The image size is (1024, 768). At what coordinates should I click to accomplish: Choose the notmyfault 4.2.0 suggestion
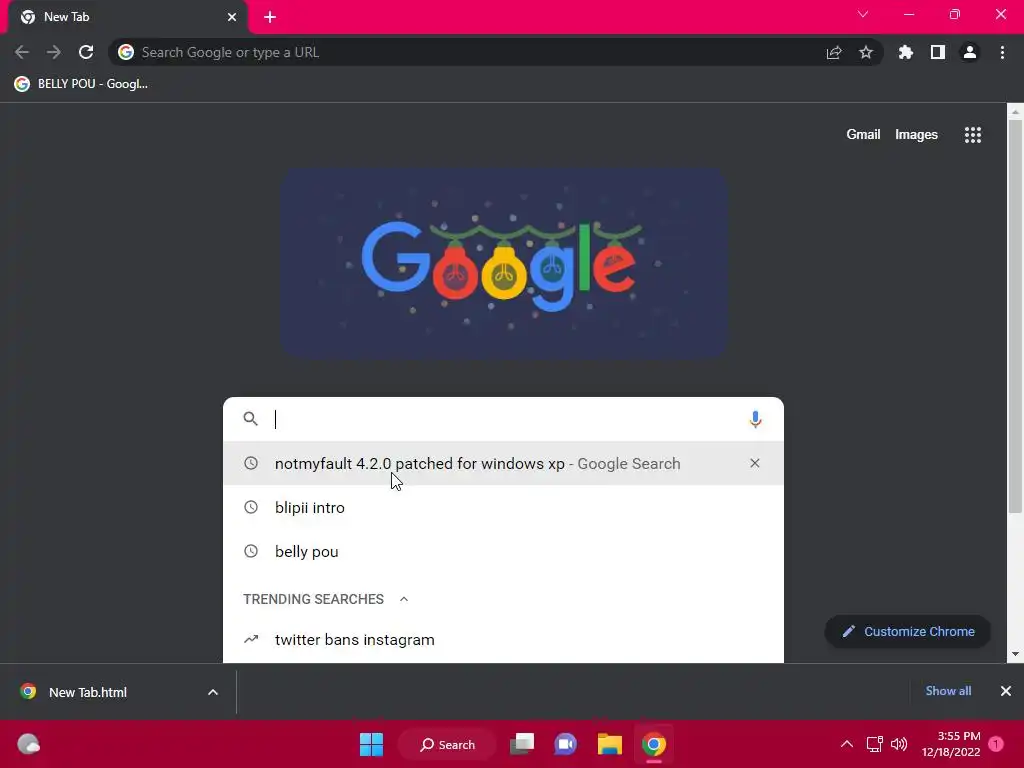[x=503, y=463]
